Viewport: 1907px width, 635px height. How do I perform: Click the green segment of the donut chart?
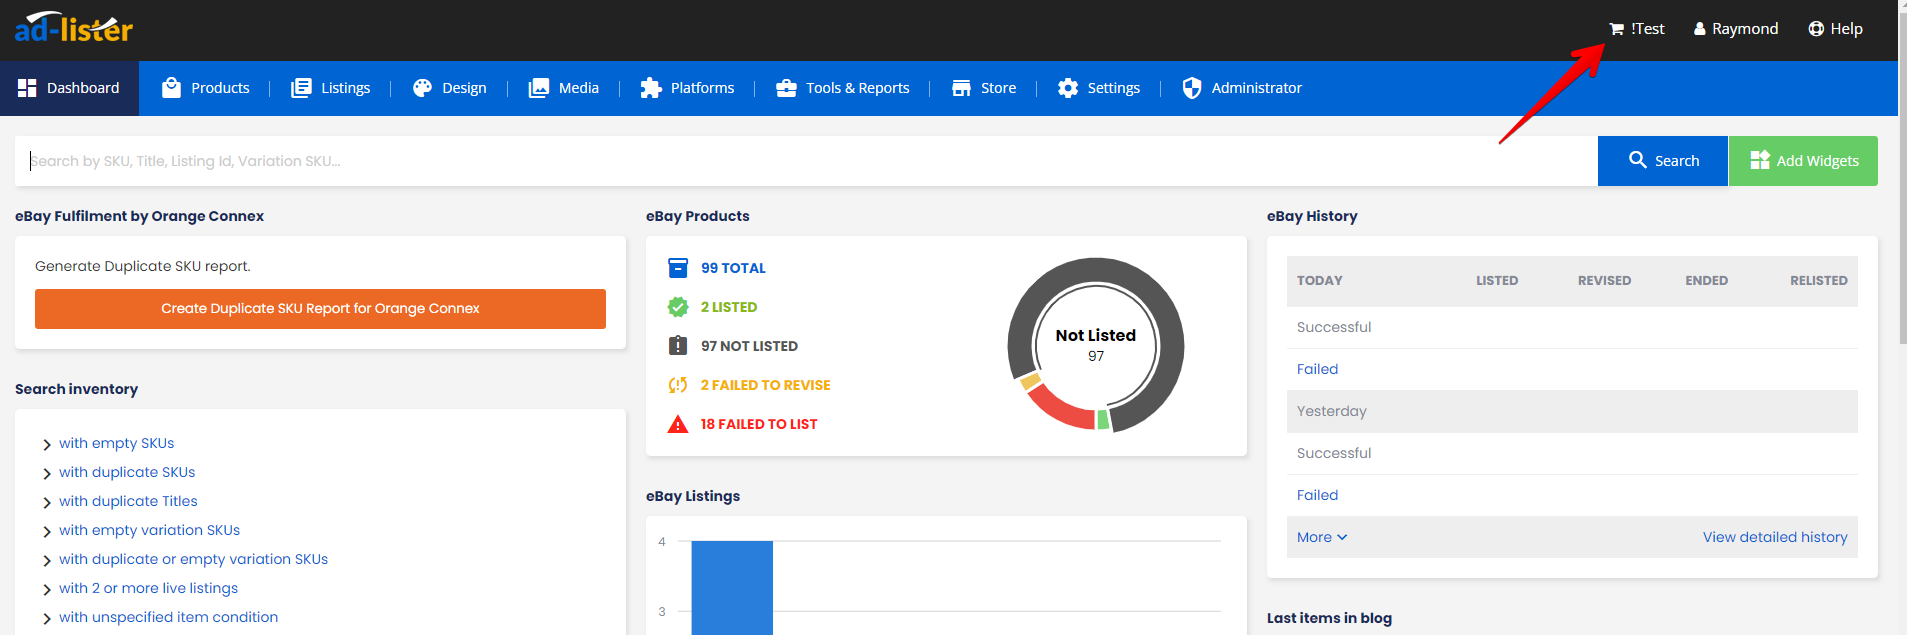click(1103, 420)
